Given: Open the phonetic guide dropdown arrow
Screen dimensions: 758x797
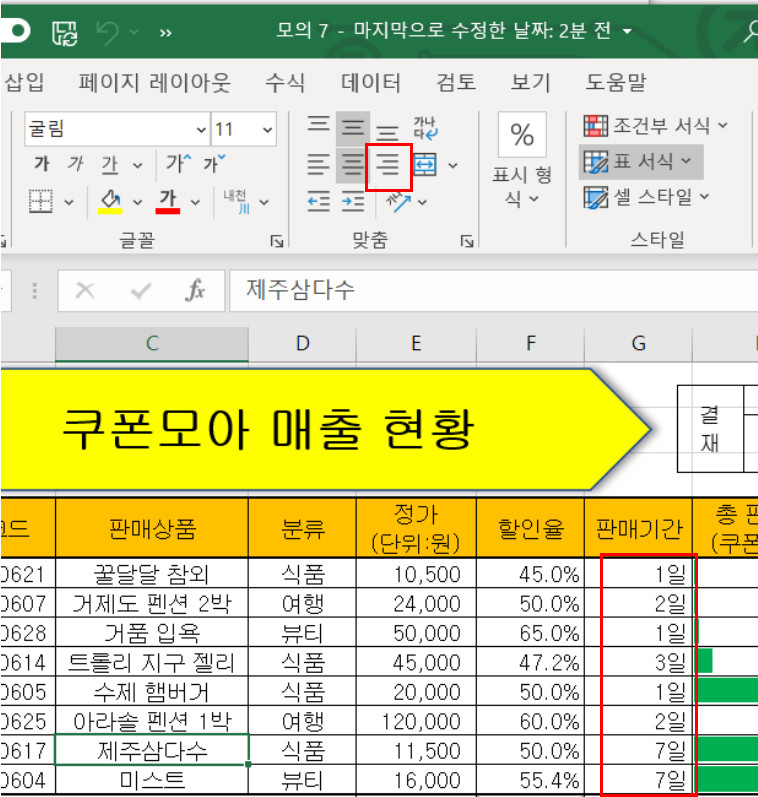Looking at the screenshot, I should pos(264,202).
